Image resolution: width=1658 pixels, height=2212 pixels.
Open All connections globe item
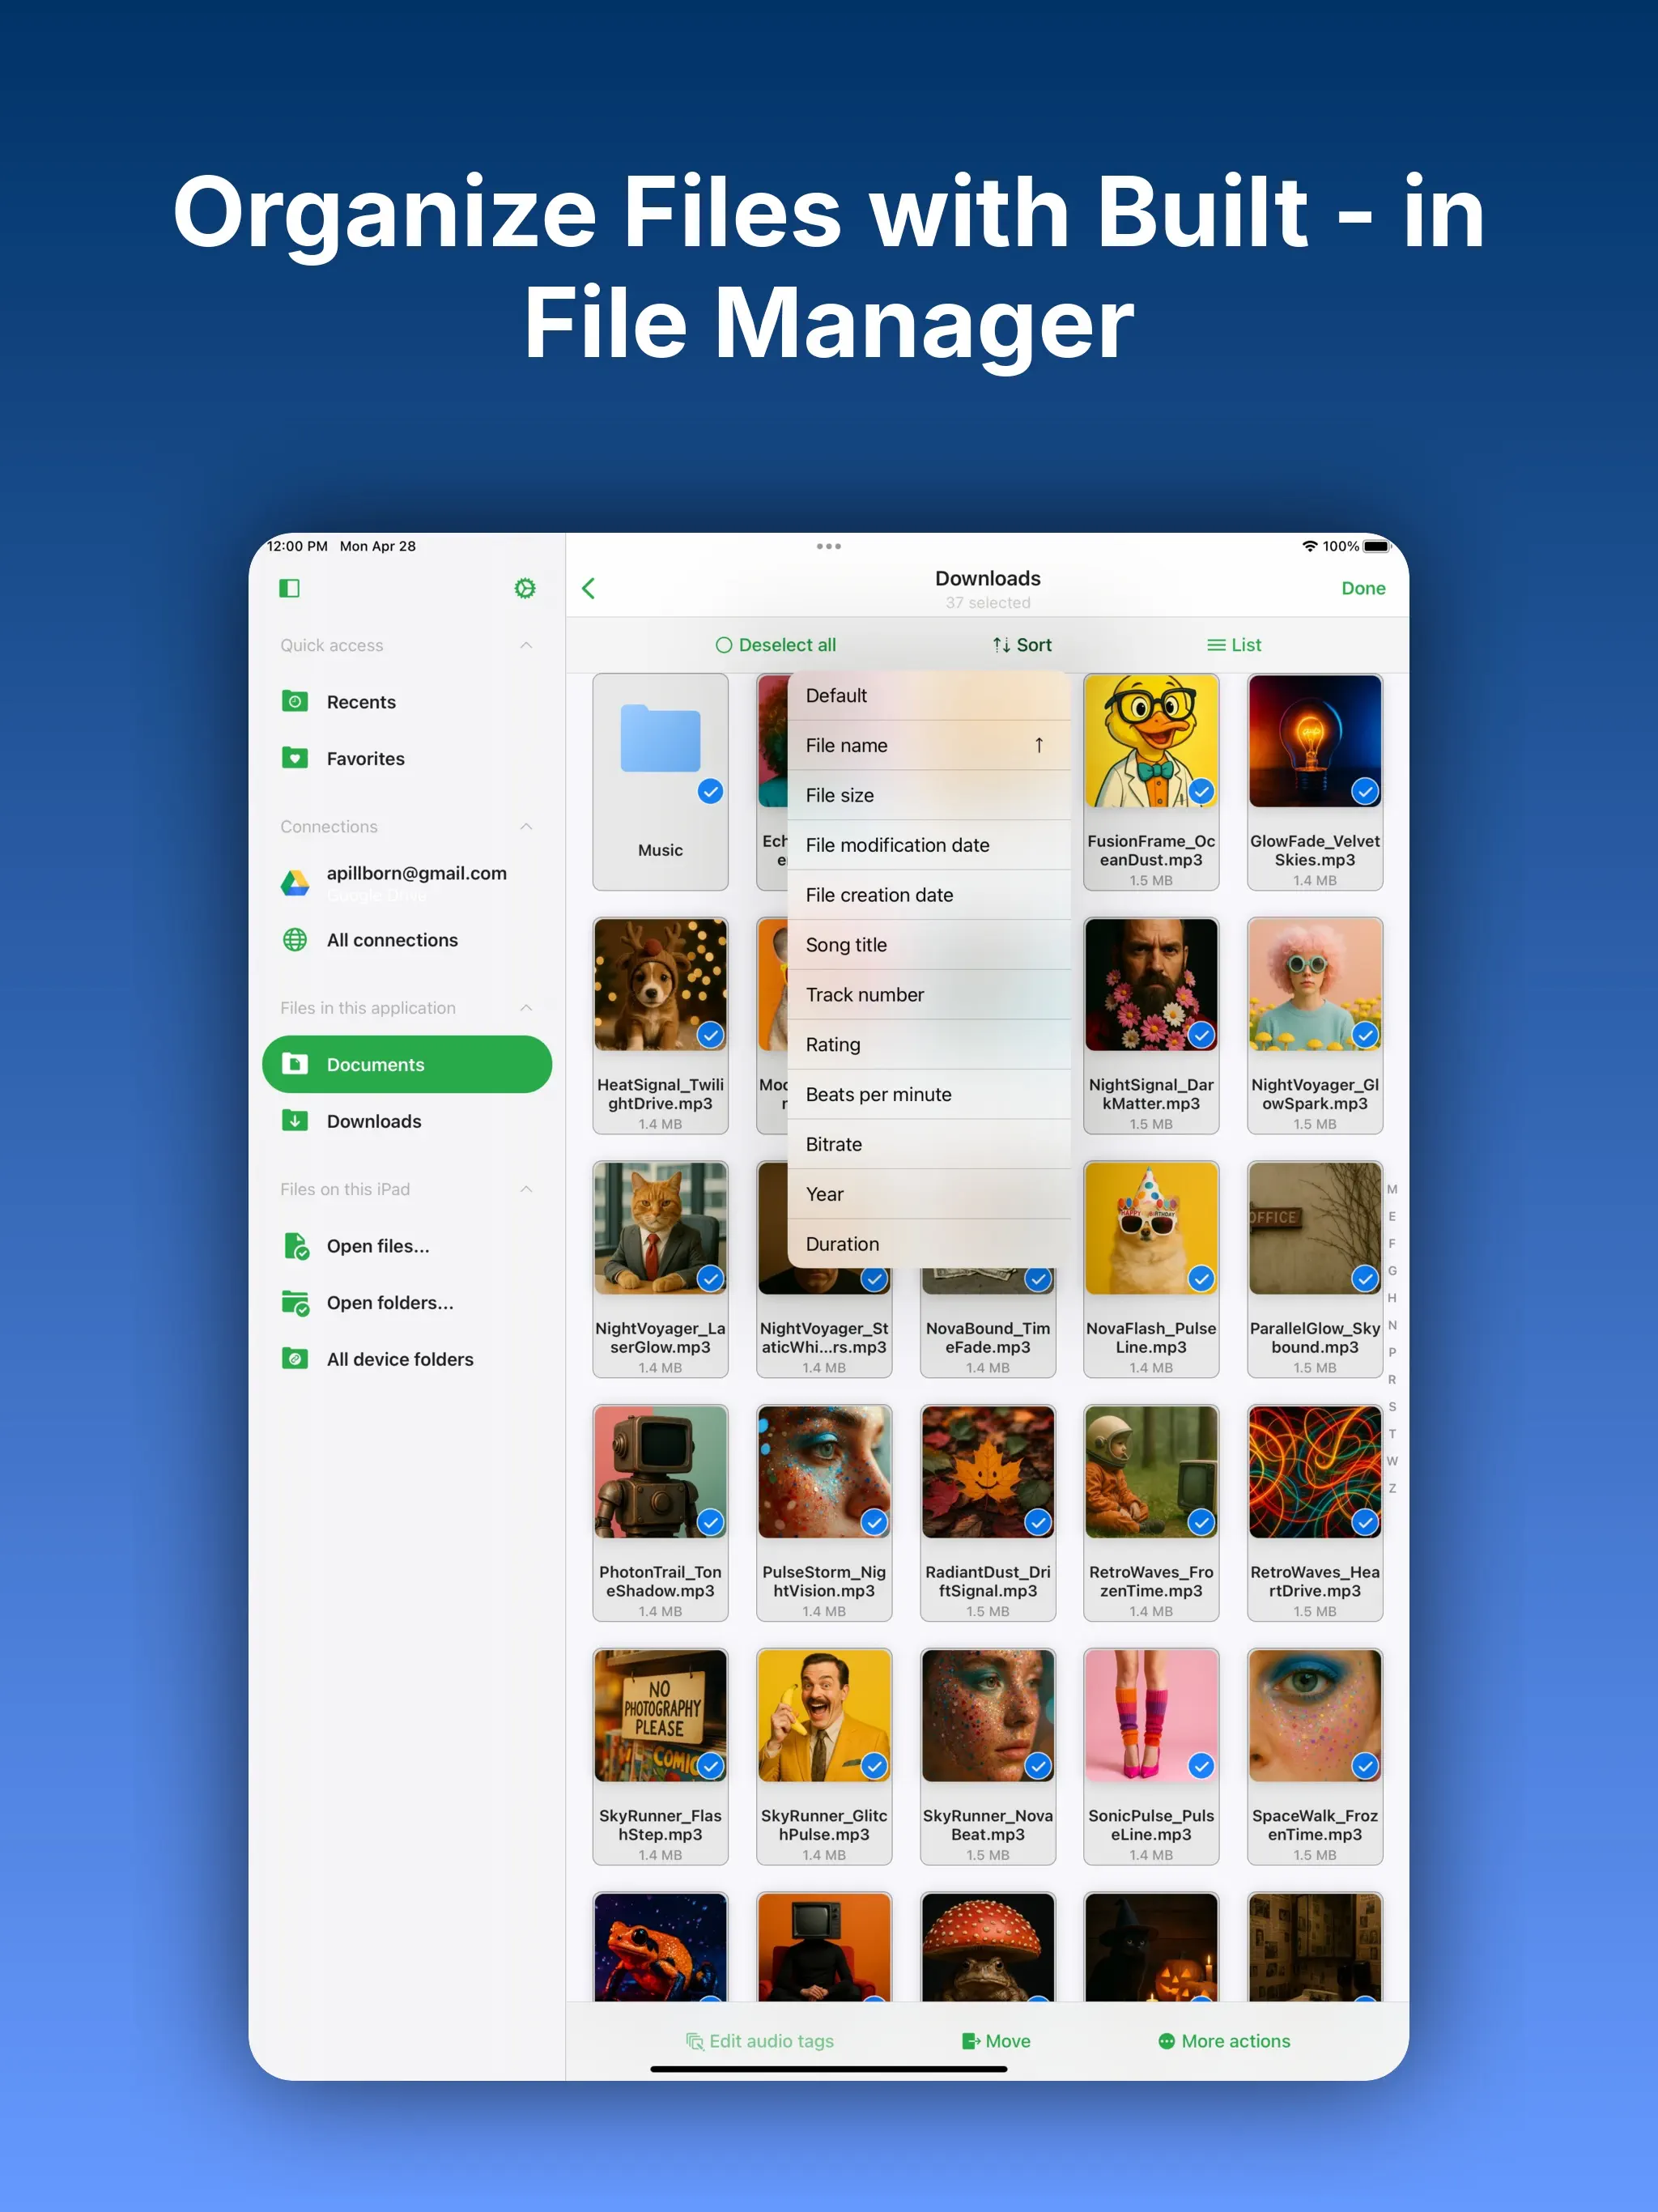click(391, 940)
